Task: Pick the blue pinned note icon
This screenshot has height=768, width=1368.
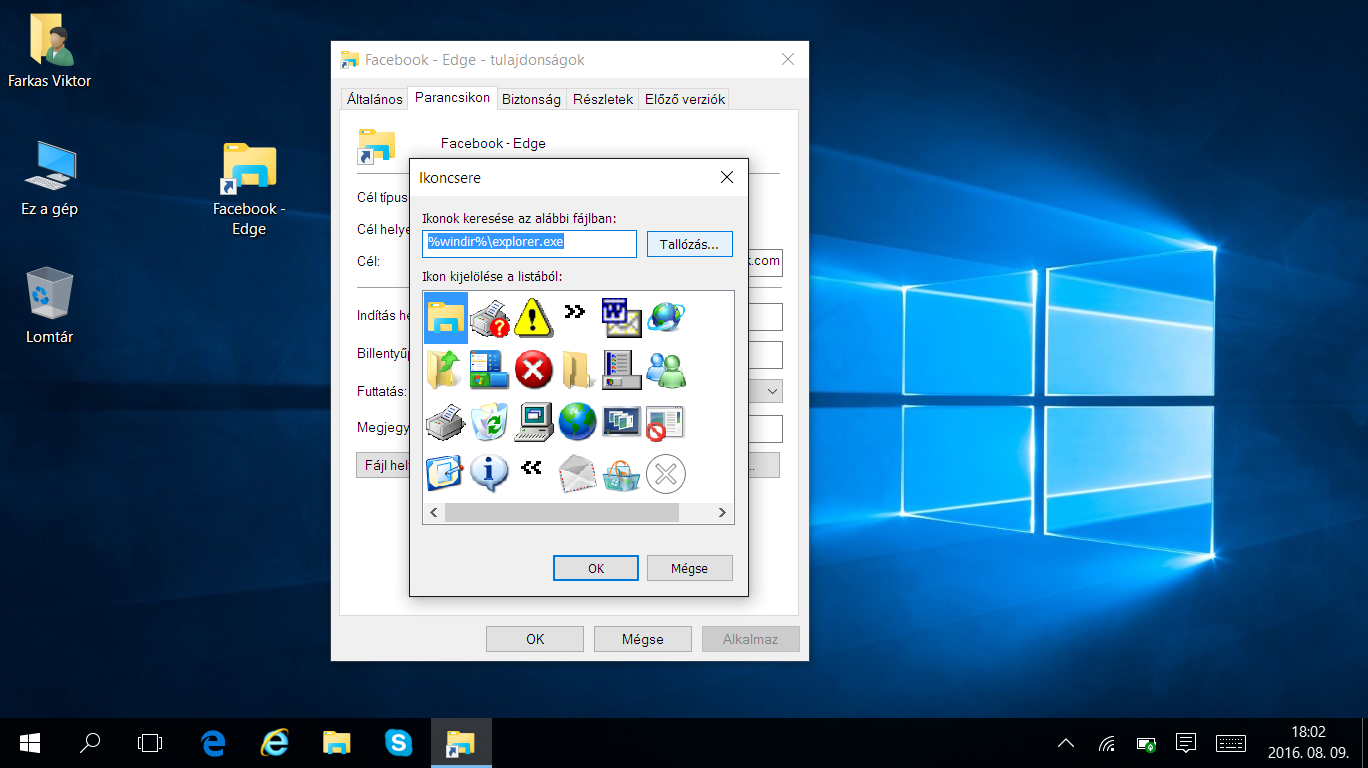Action: tap(445, 473)
